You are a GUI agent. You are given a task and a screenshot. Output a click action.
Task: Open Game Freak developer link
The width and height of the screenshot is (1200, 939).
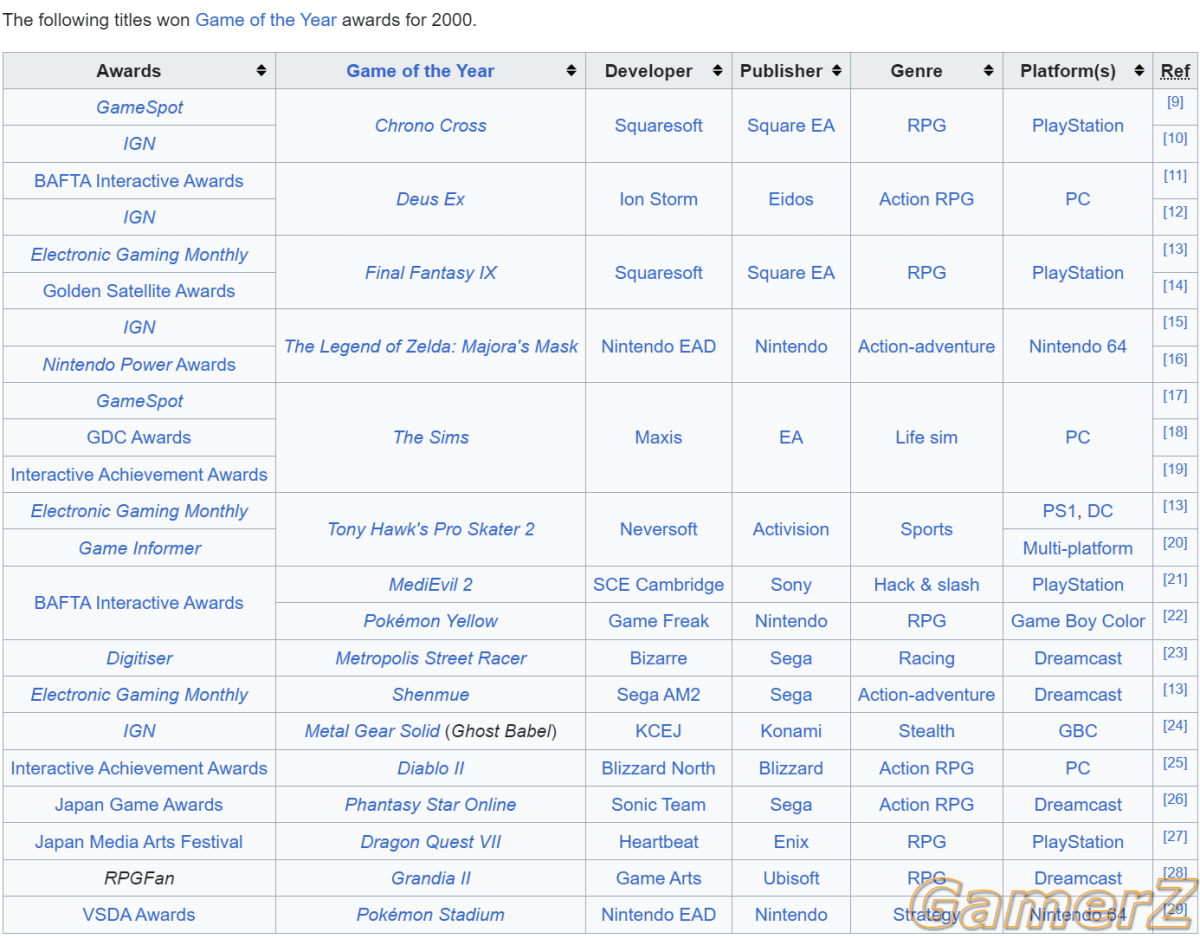point(659,621)
